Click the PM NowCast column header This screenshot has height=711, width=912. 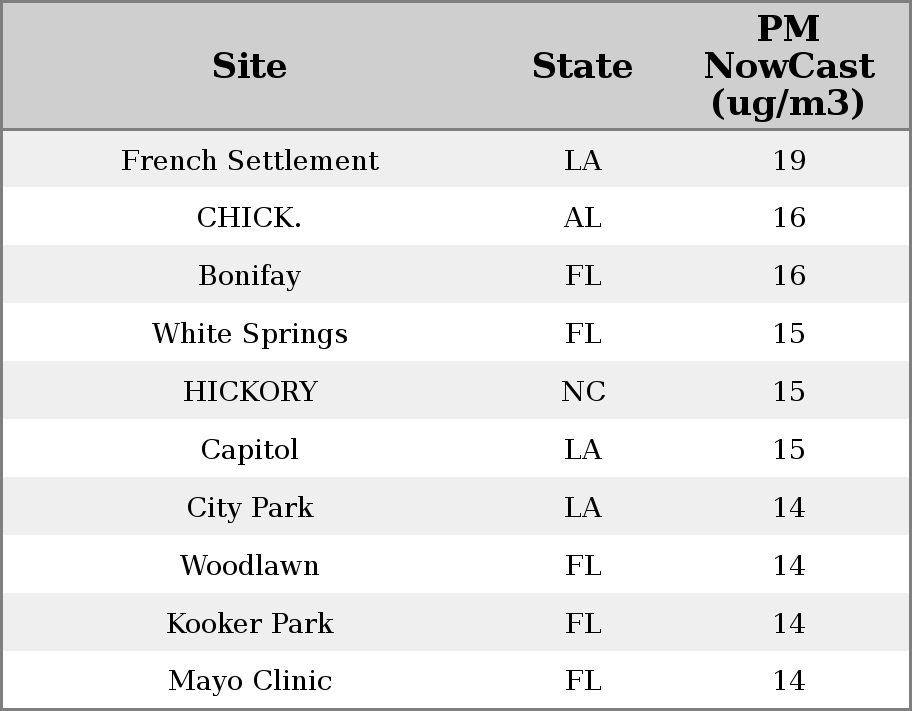point(788,66)
